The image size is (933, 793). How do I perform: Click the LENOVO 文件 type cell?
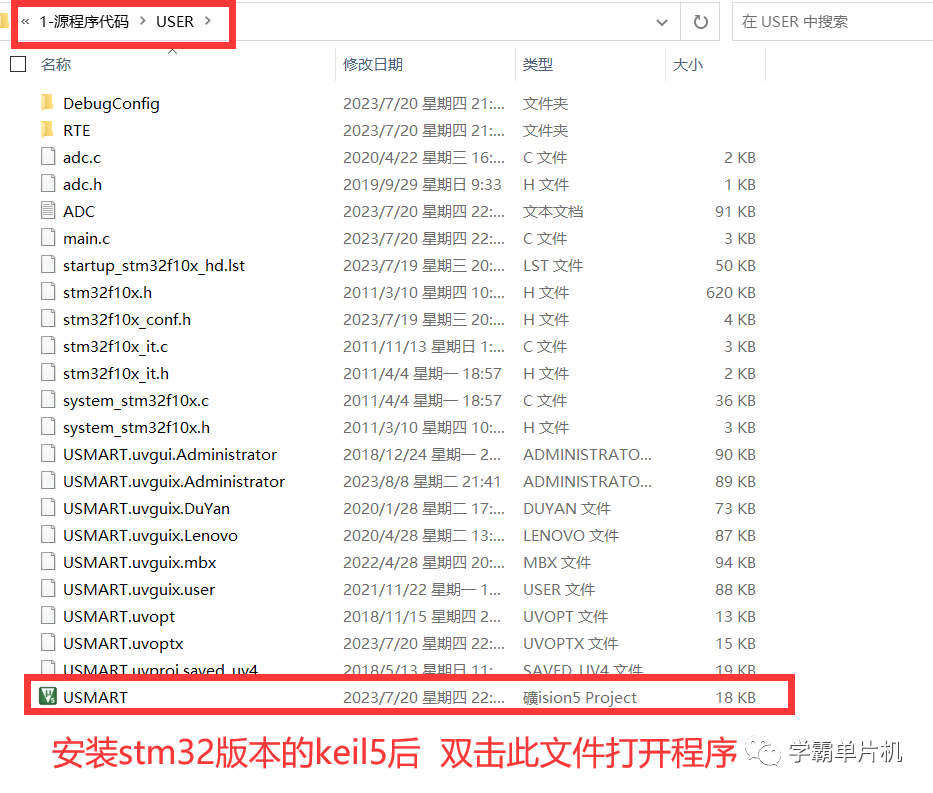571,535
